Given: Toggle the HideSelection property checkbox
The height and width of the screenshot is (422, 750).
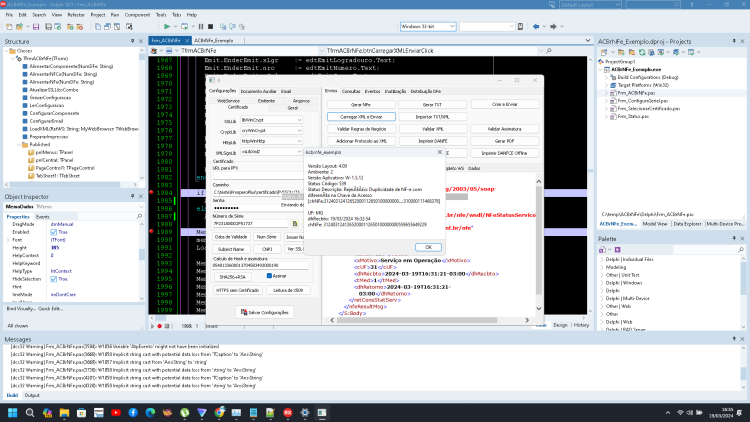Looking at the screenshot, I should coord(54,279).
